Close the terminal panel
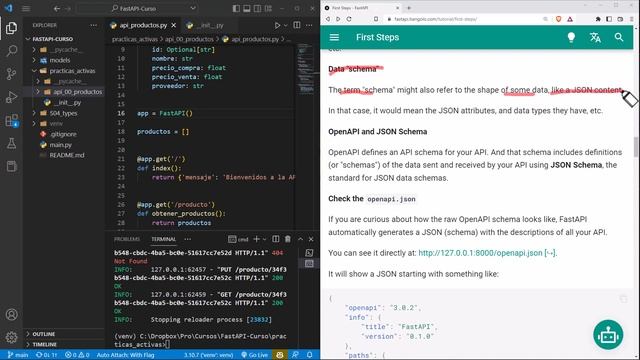 point(311,239)
